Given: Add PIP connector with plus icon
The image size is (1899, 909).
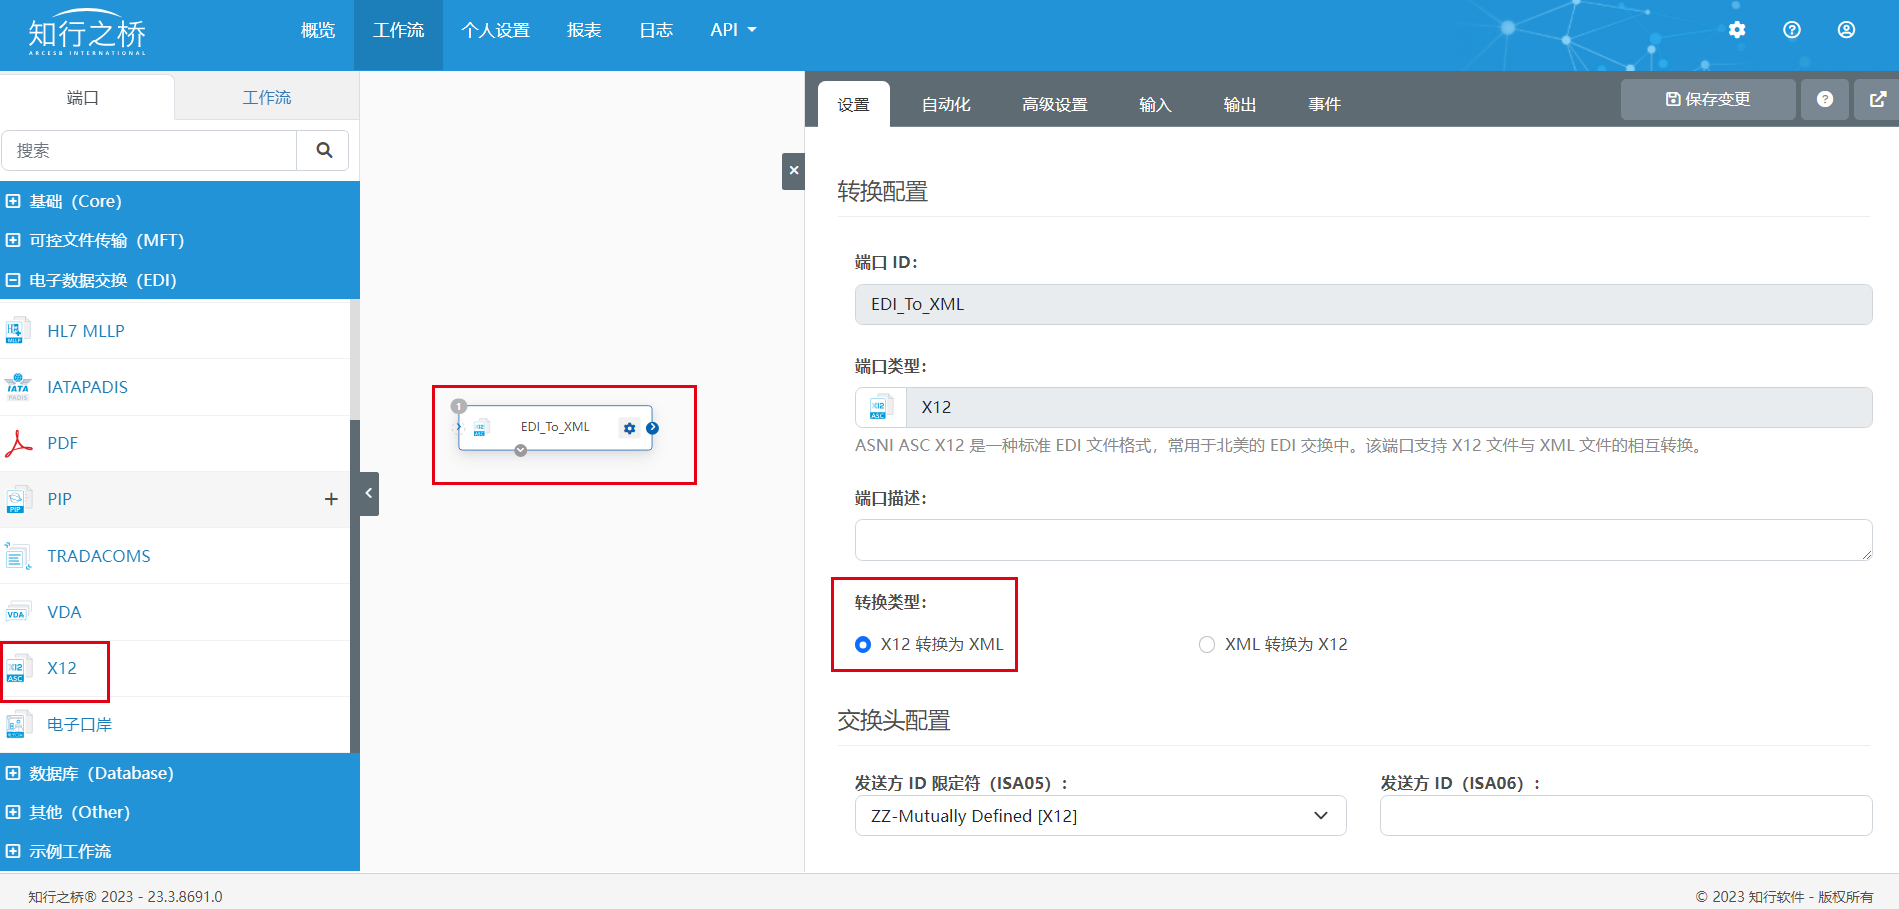Looking at the screenshot, I should pyautogui.click(x=331, y=499).
